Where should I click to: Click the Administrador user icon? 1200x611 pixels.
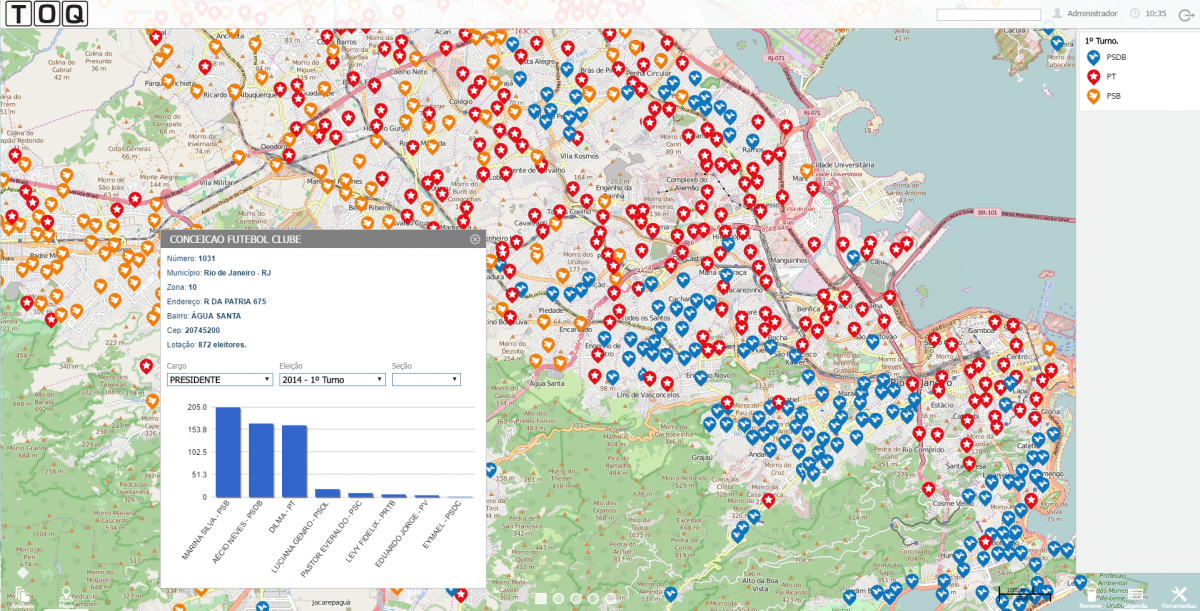coord(1058,14)
